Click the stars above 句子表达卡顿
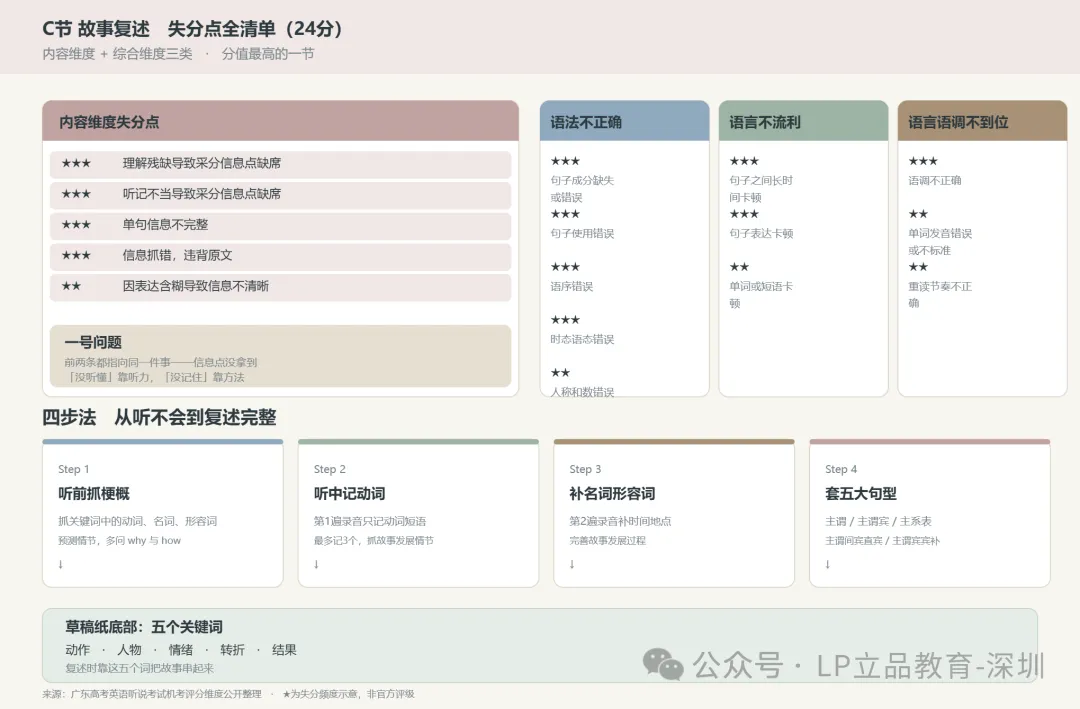 pyautogui.click(x=744, y=214)
